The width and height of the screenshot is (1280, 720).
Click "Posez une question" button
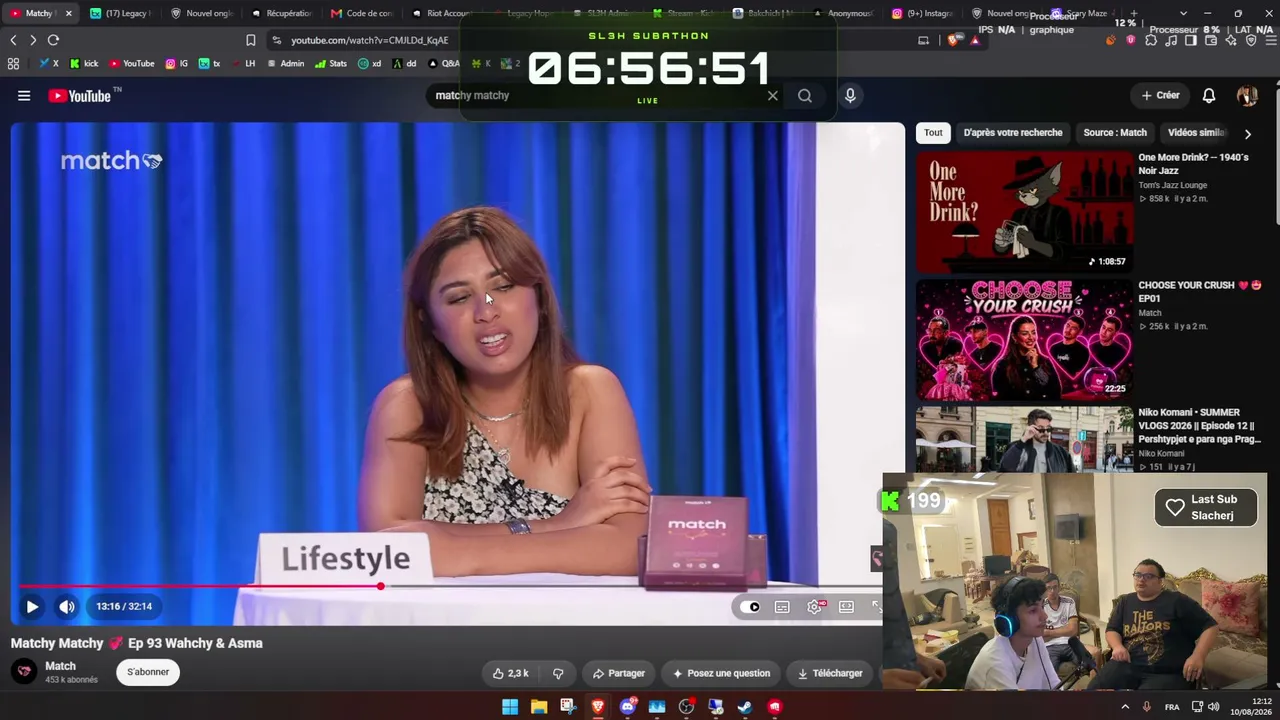pyautogui.click(x=720, y=673)
